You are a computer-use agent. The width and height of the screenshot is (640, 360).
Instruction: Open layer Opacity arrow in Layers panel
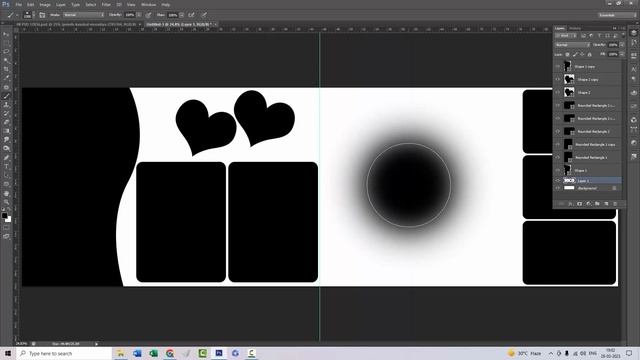[622, 45]
